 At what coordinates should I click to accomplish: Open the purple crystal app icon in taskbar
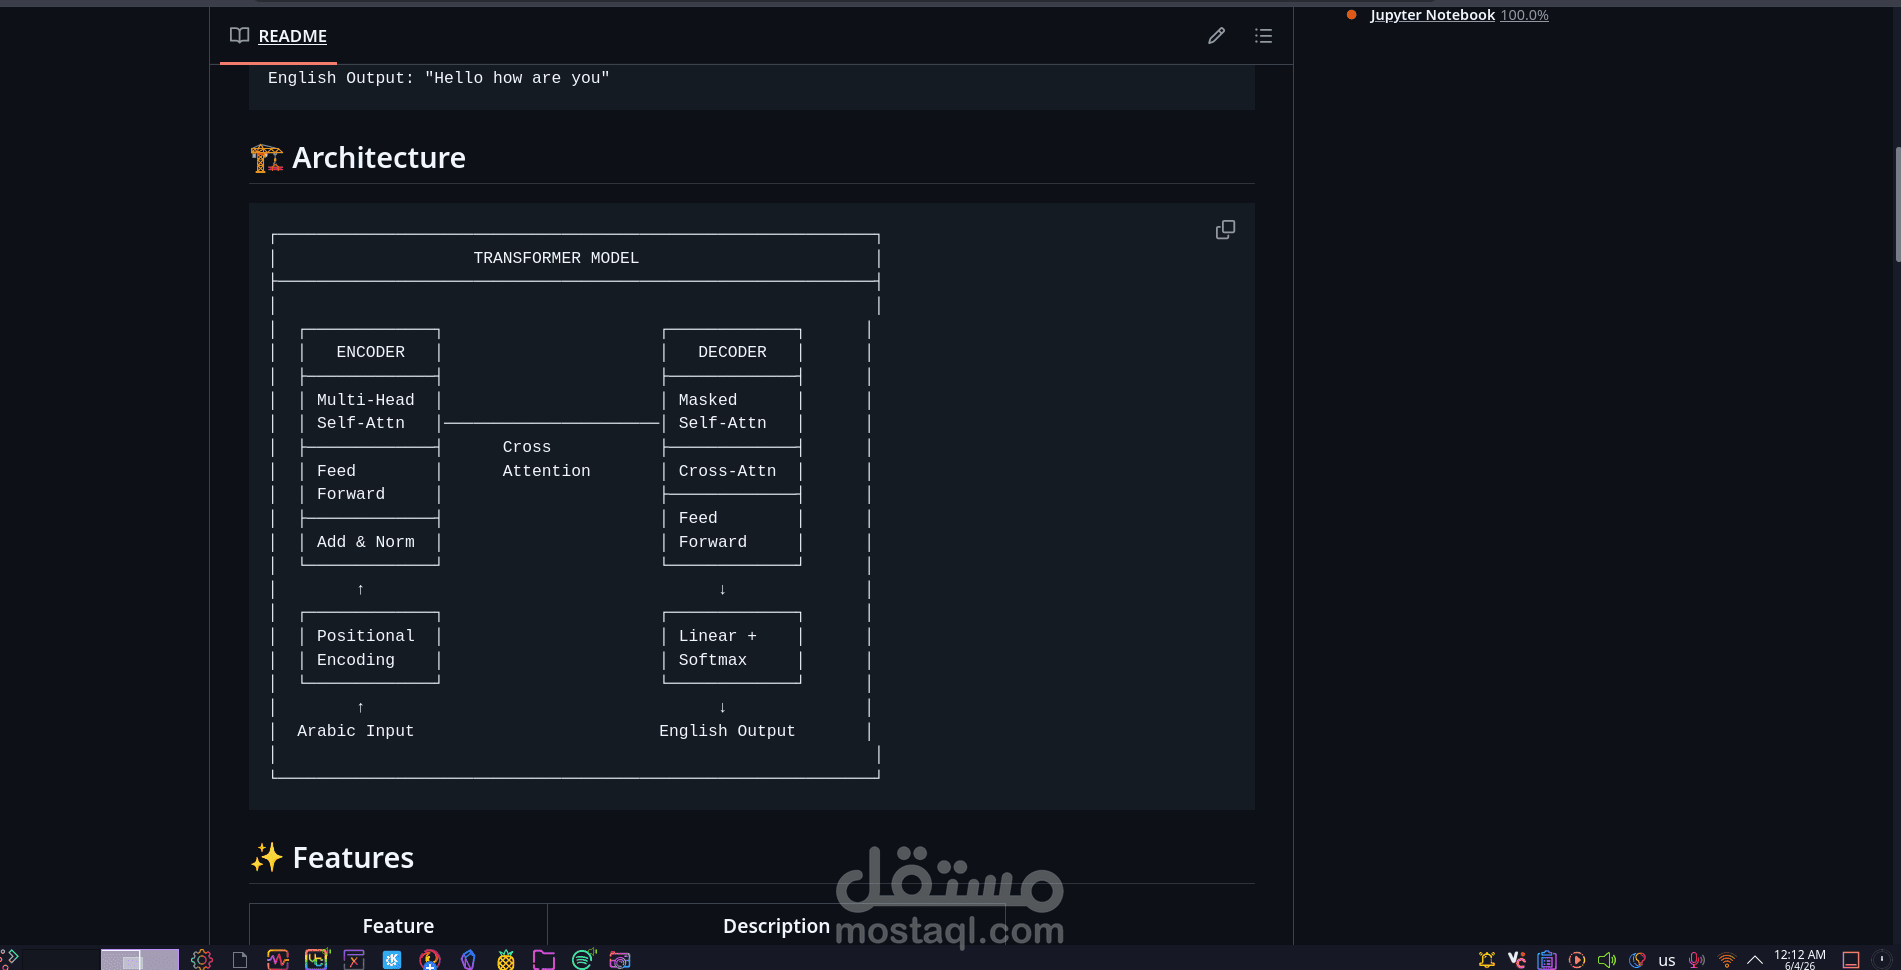coord(468,960)
